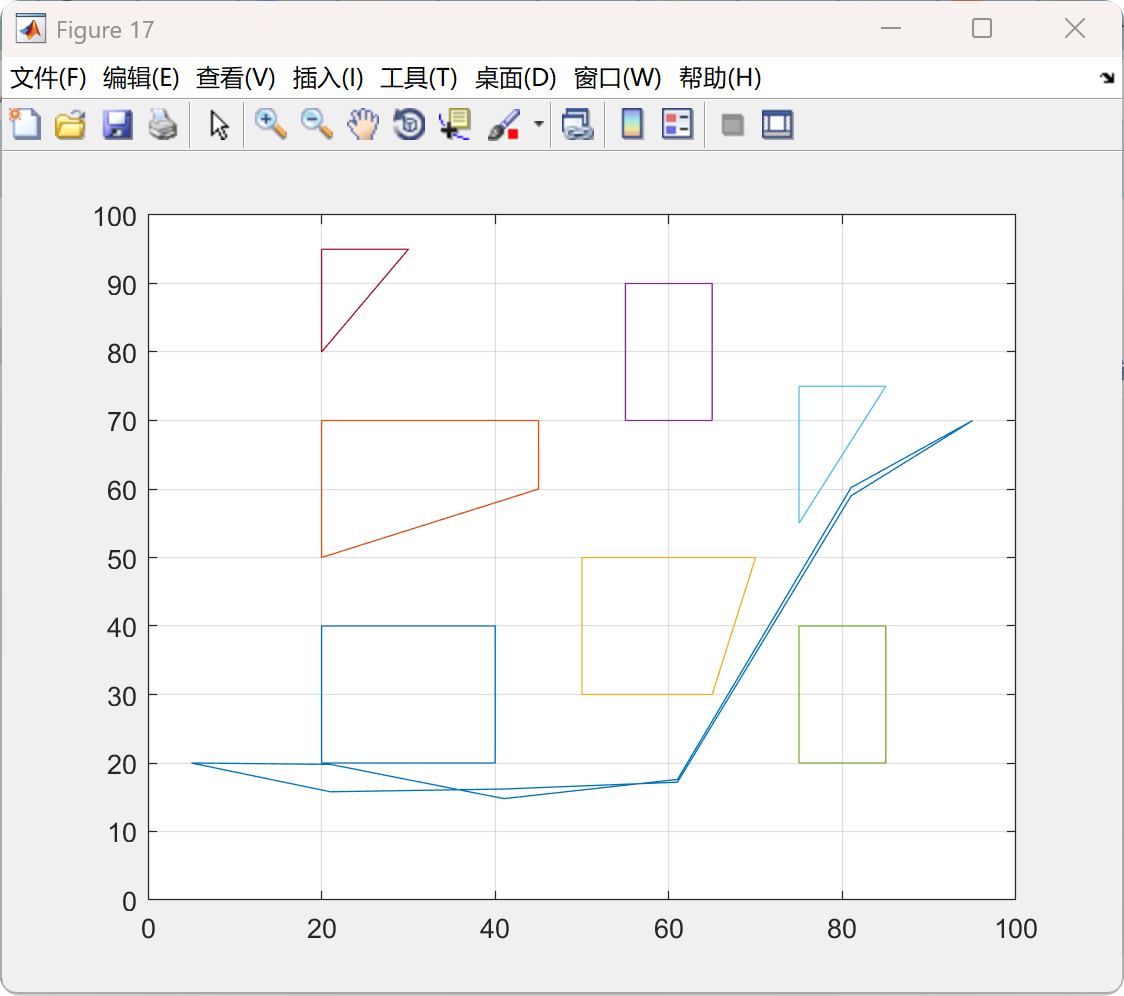Click the Hide Plot Tools icon
The height and width of the screenshot is (996, 1124).
point(732,125)
